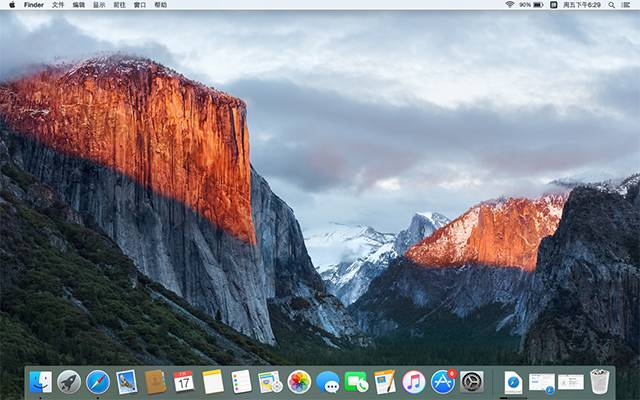Open the Calendar app in dock

pos(184,381)
